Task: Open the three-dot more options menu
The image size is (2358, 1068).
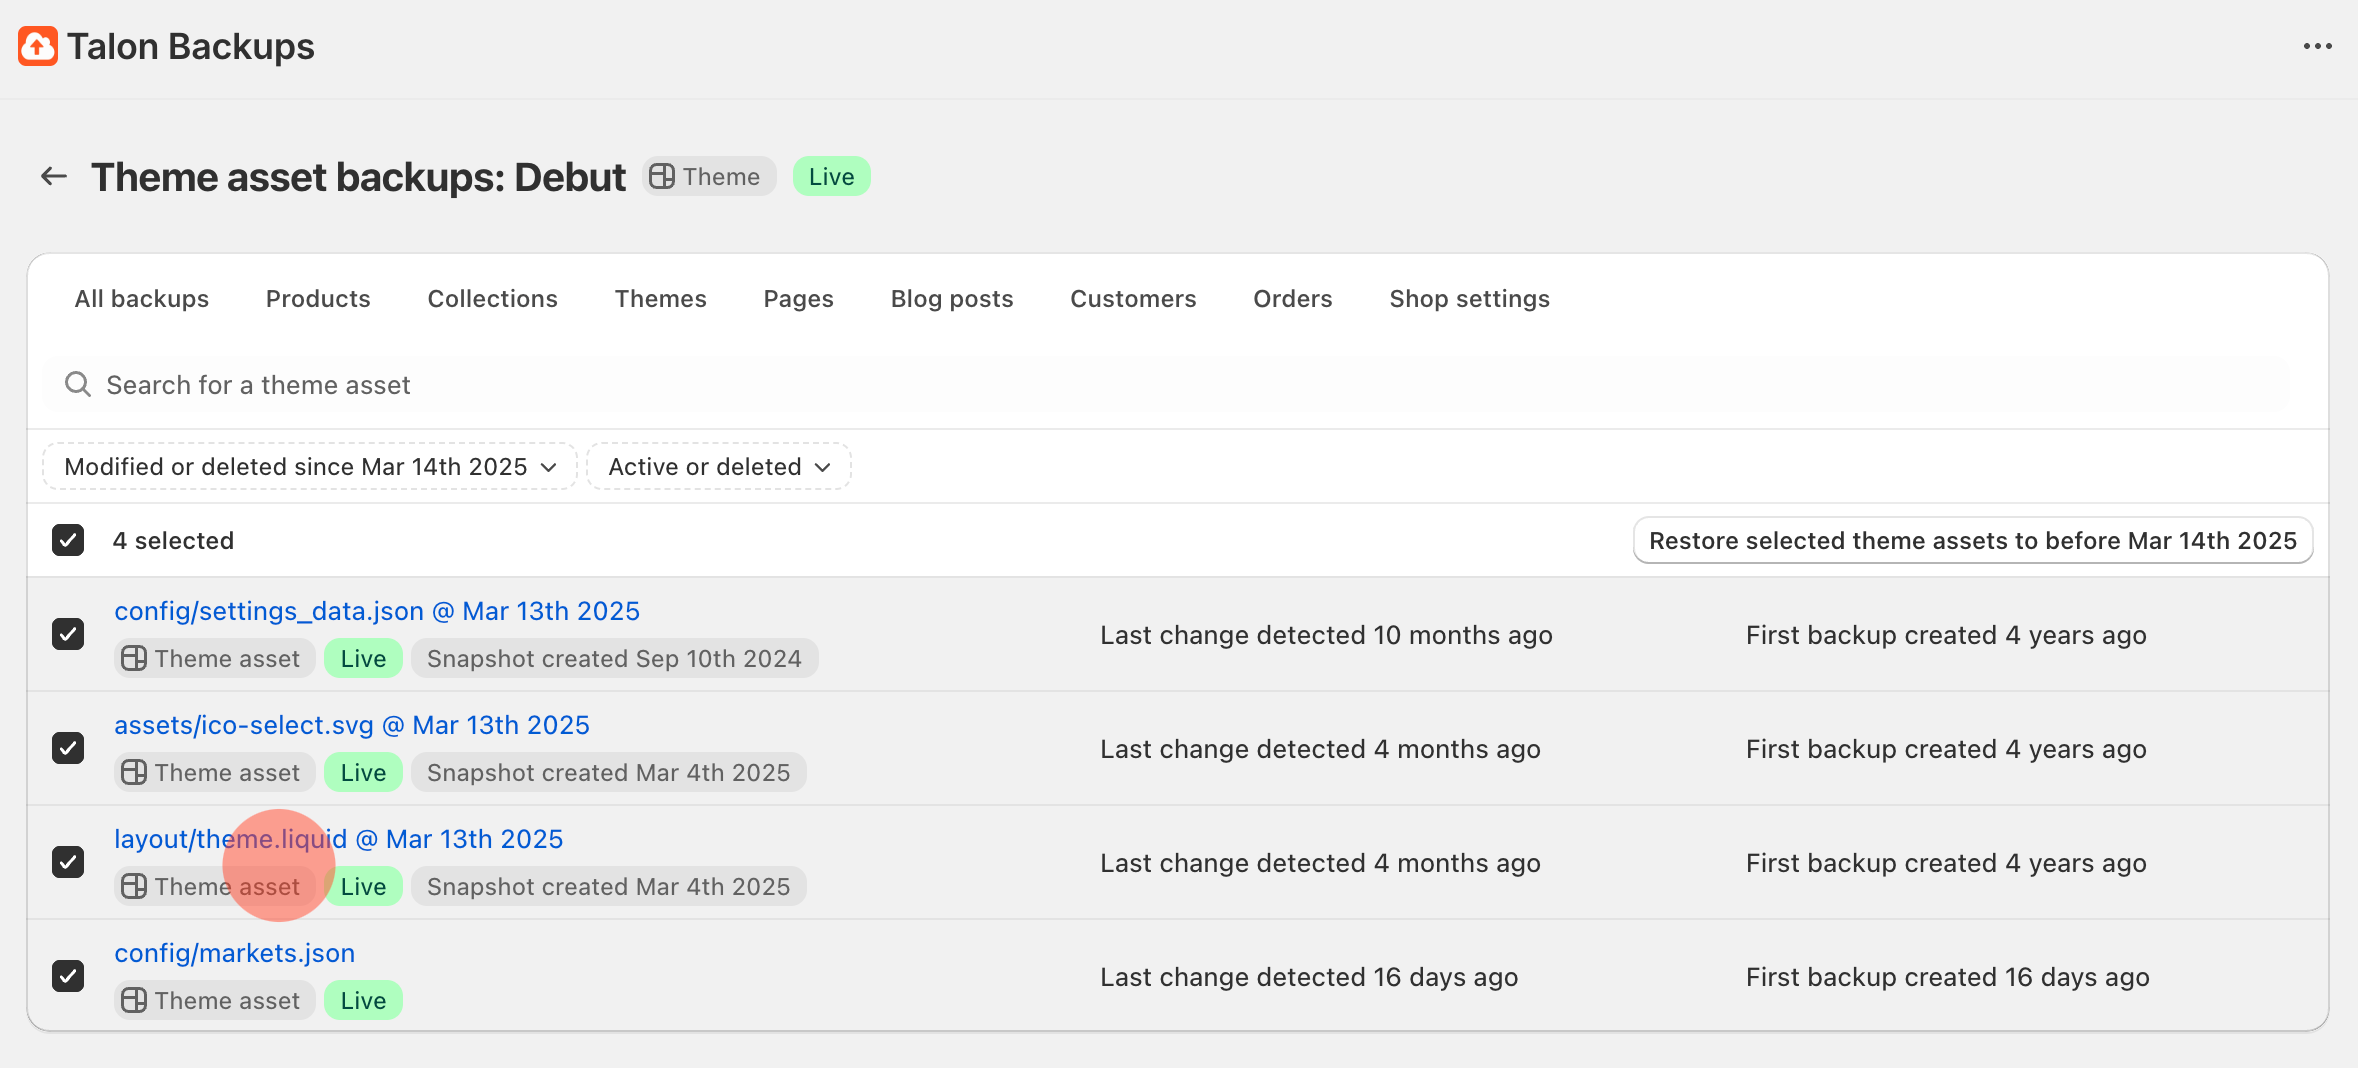Action: tap(2317, 46)
